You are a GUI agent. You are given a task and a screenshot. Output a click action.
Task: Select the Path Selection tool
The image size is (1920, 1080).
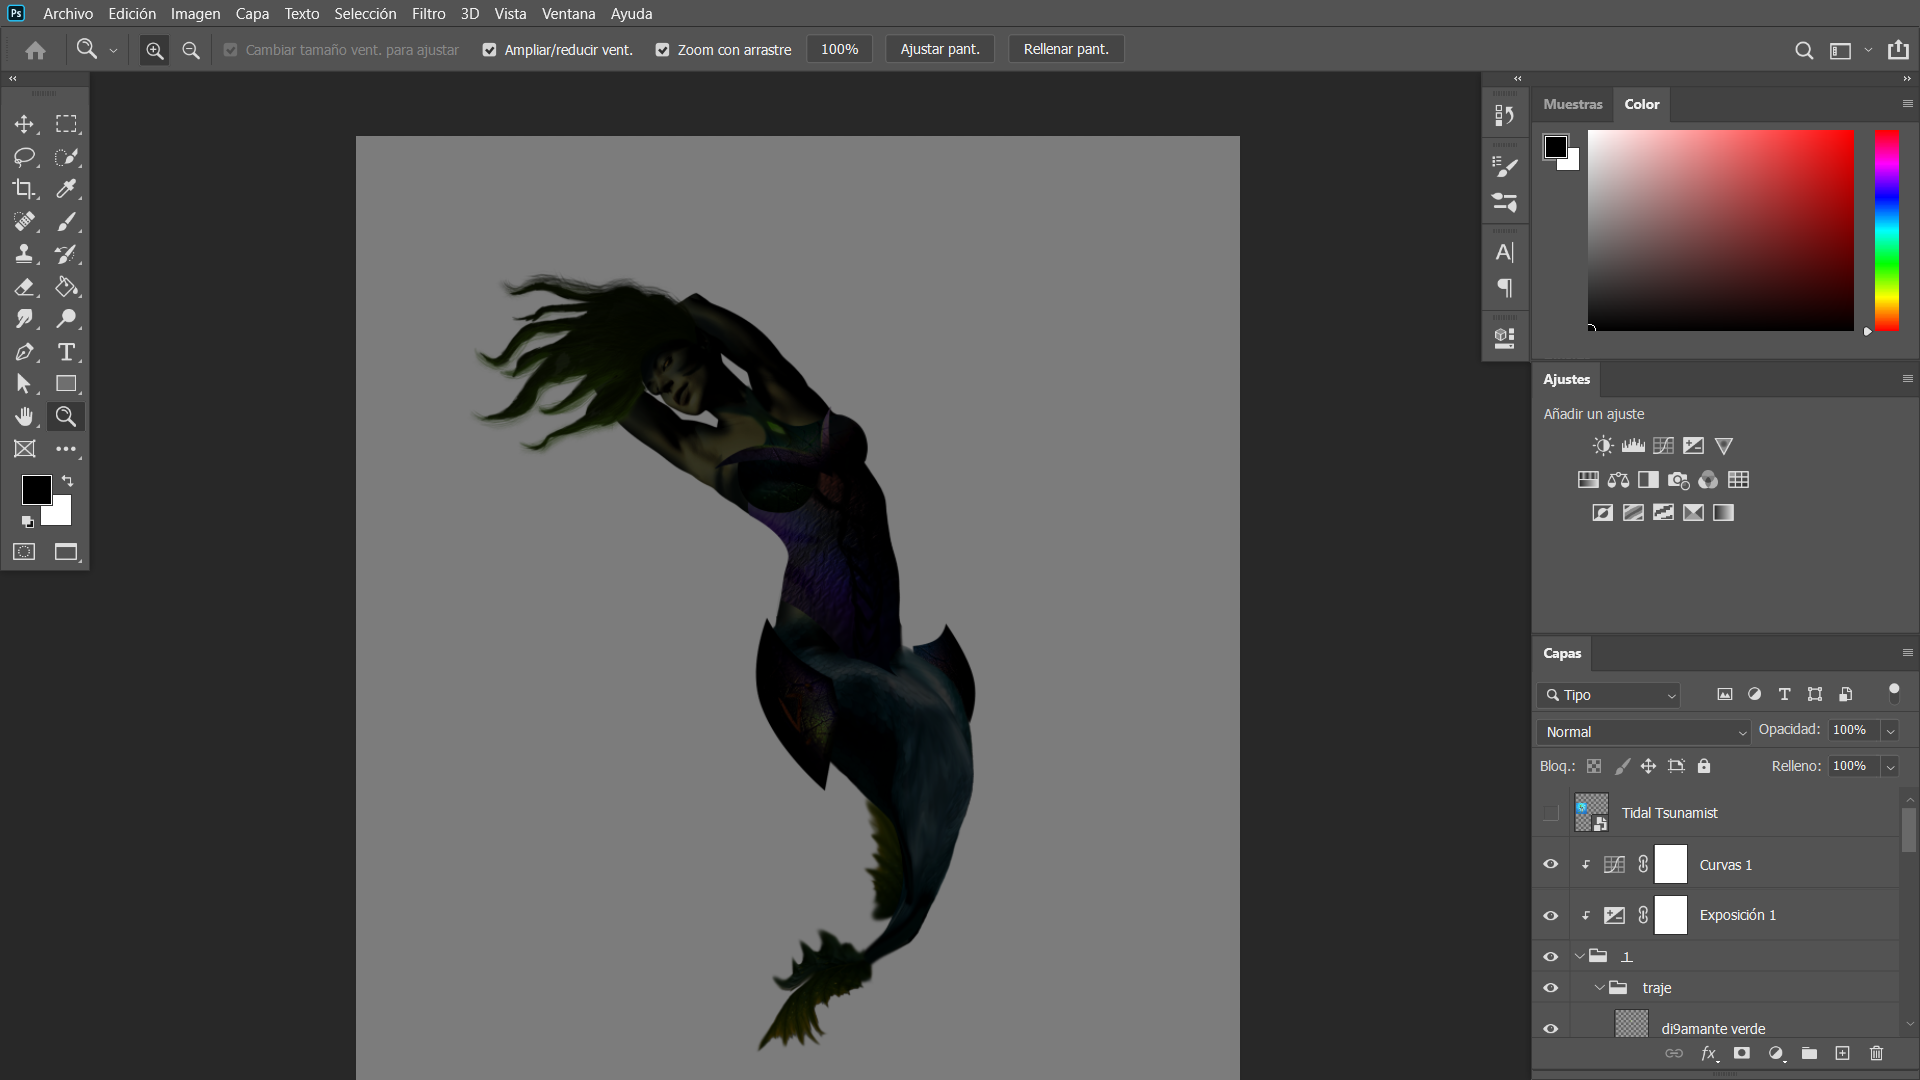[x=24, y=384]
